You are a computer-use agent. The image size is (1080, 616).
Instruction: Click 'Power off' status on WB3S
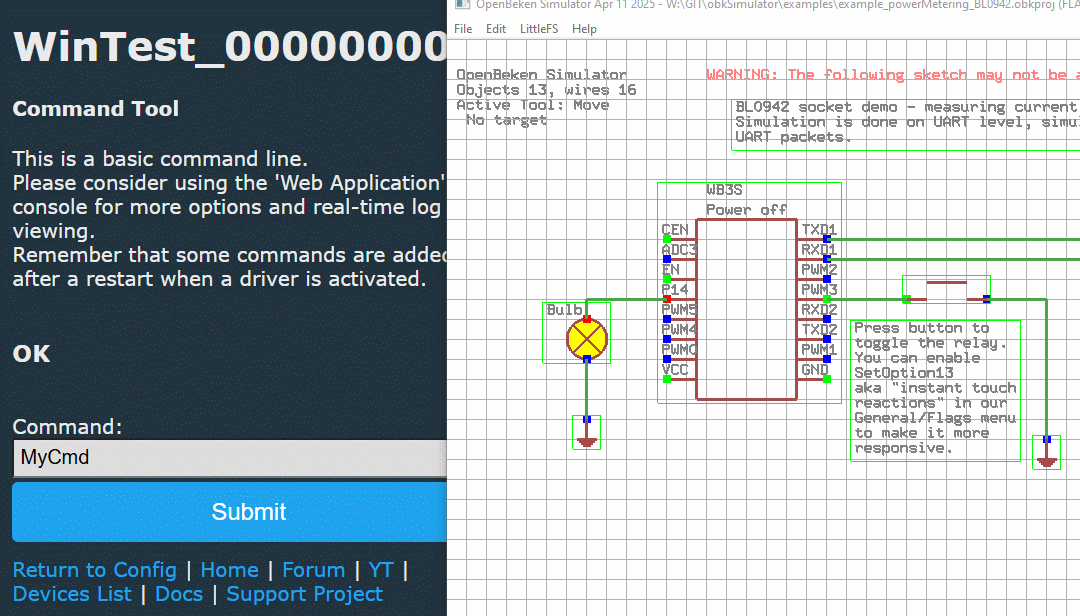[746, 209]
